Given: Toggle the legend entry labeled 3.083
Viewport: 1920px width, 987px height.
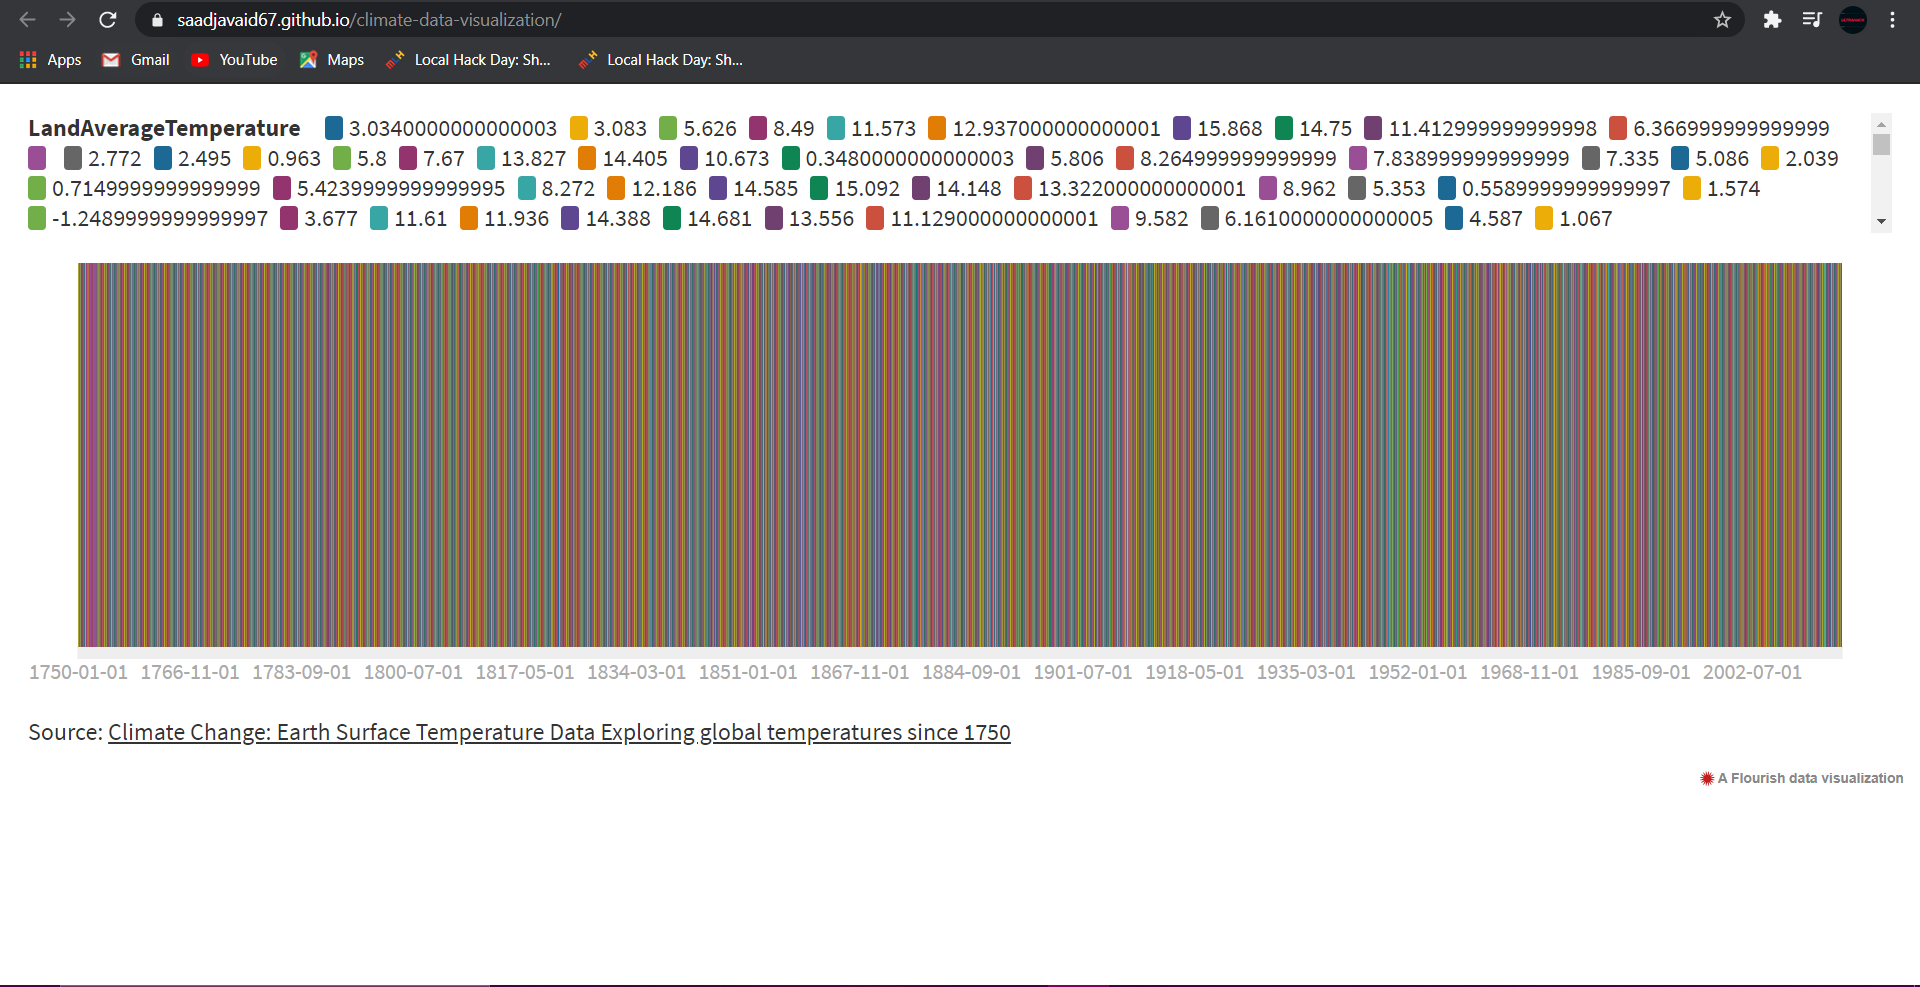Looking at the screenshot, I should [607, 128].
